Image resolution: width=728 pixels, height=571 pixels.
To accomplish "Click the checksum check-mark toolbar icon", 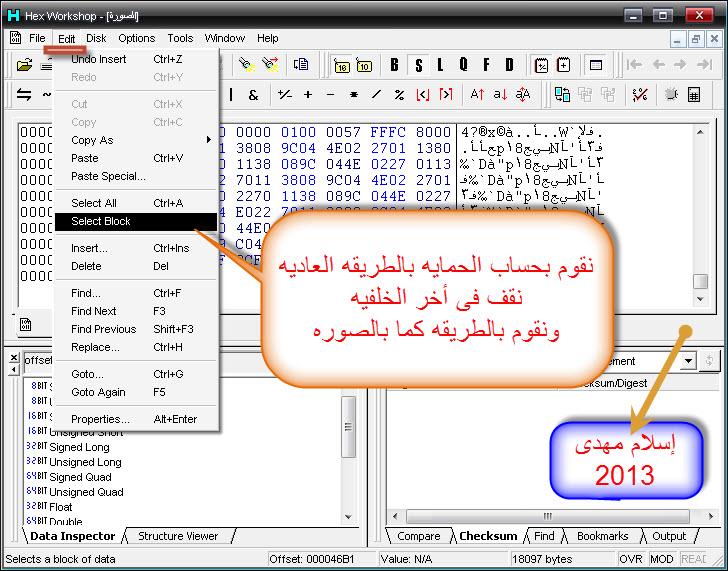I will coord(639,95).
